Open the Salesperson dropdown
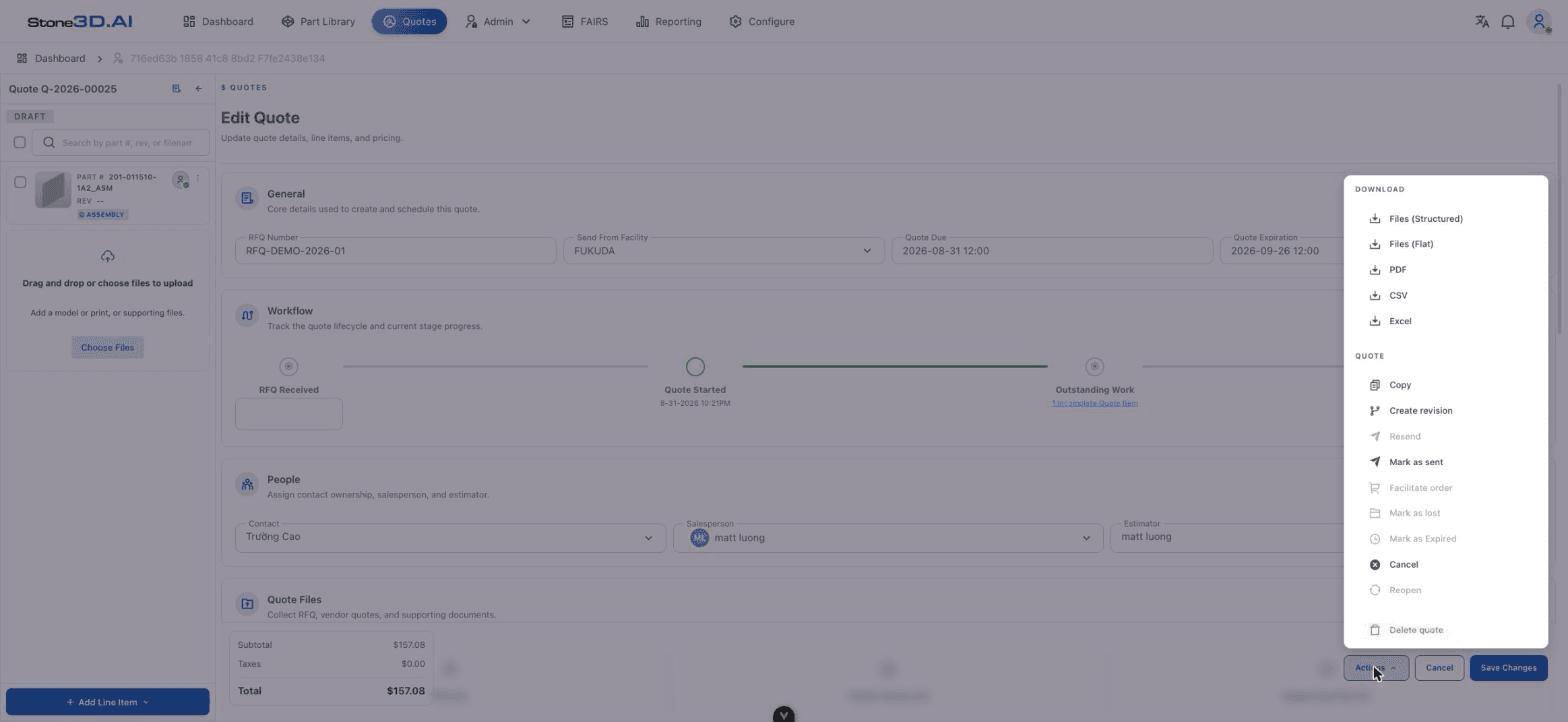The width and height of the screenshot is (1568, 722). pos(888,538)
